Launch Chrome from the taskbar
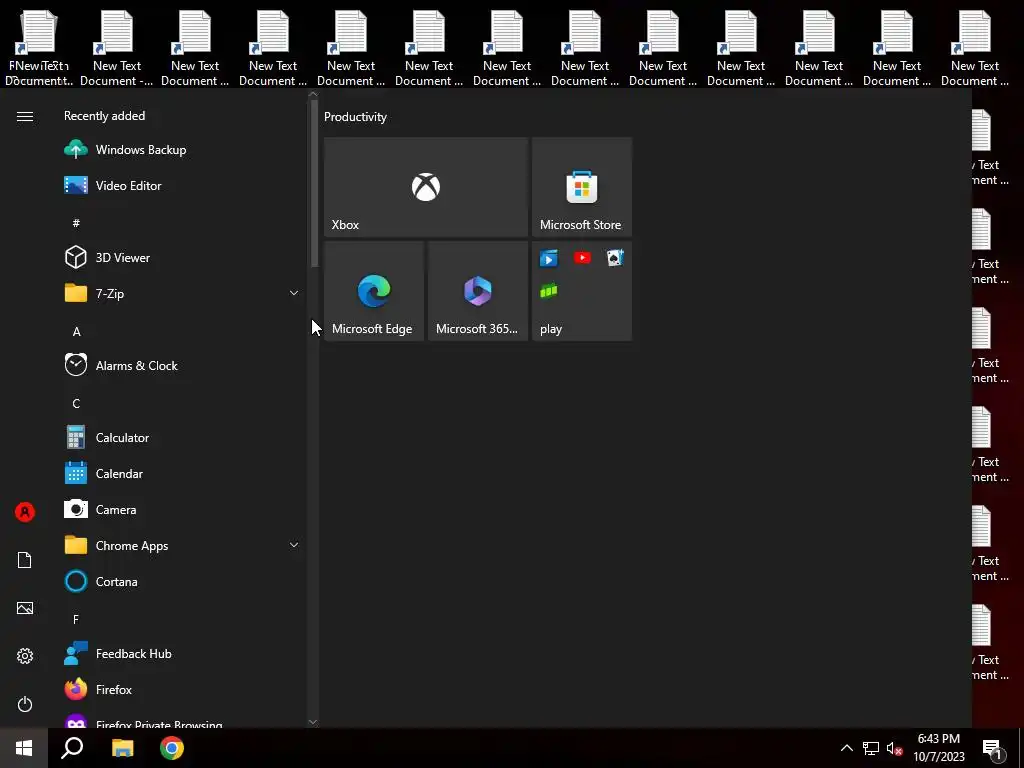1024x768 pixels. [x=172, y=748]
